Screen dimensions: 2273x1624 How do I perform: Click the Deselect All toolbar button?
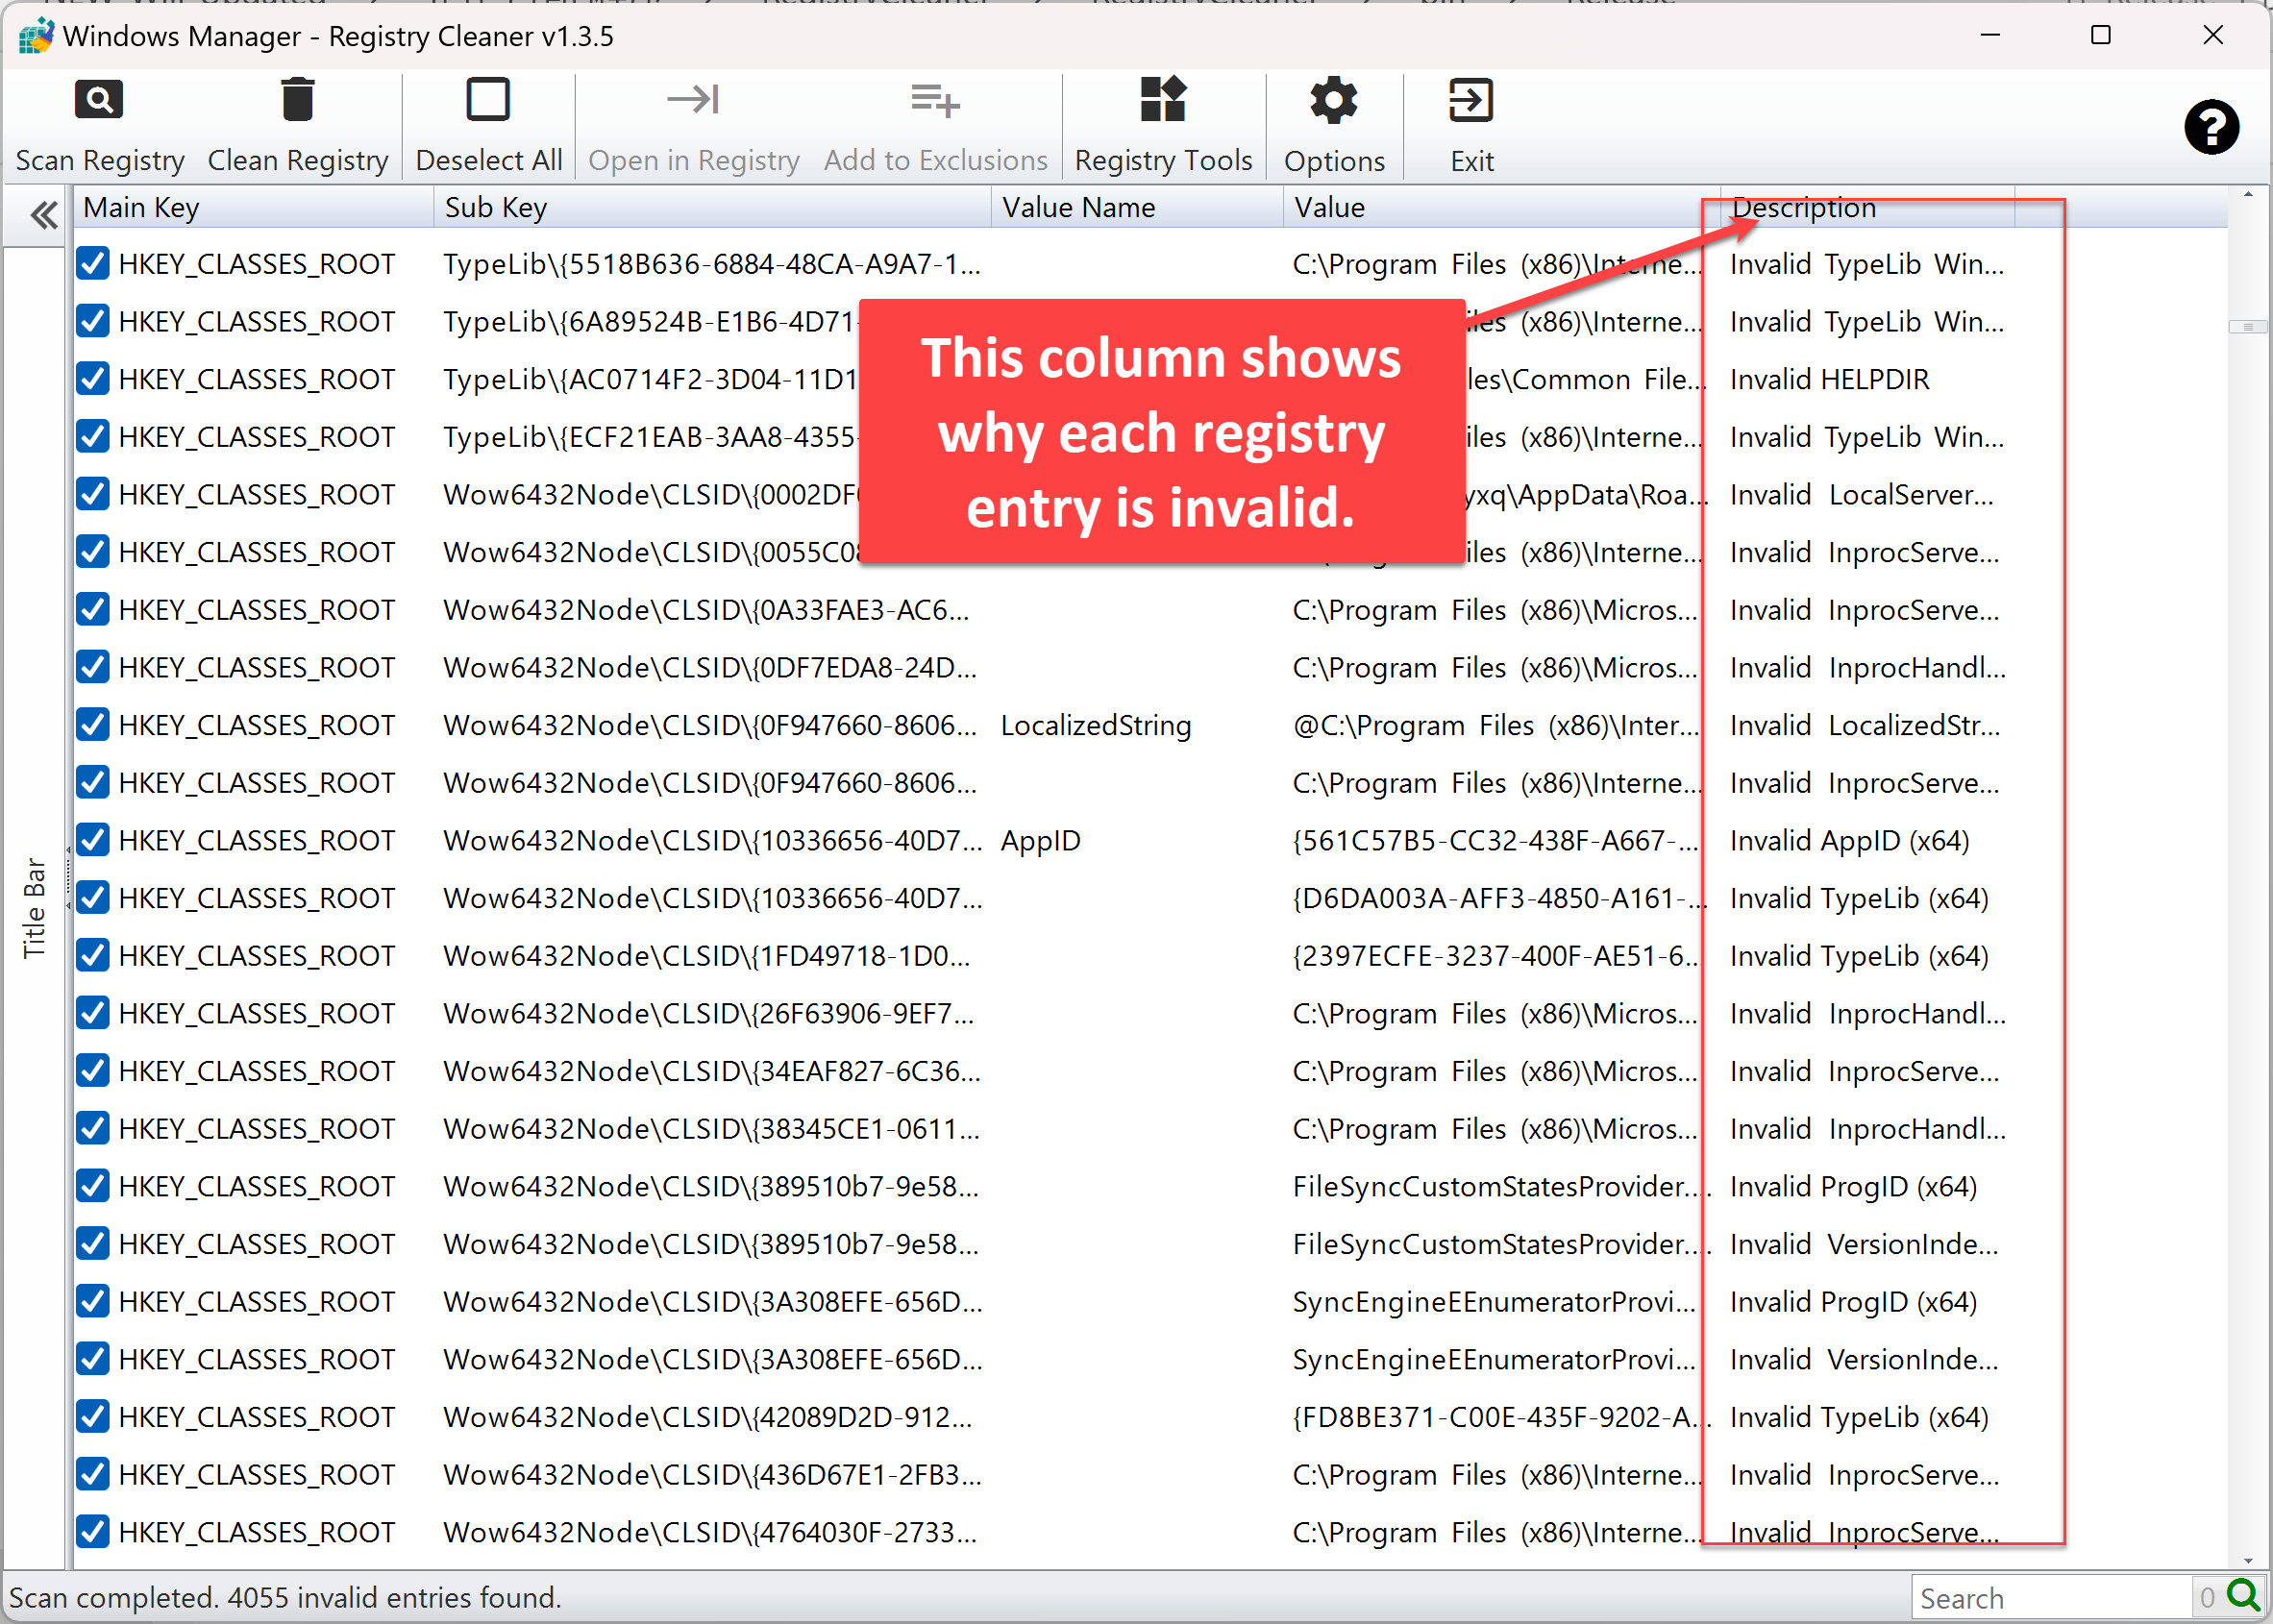pos(489,126)
